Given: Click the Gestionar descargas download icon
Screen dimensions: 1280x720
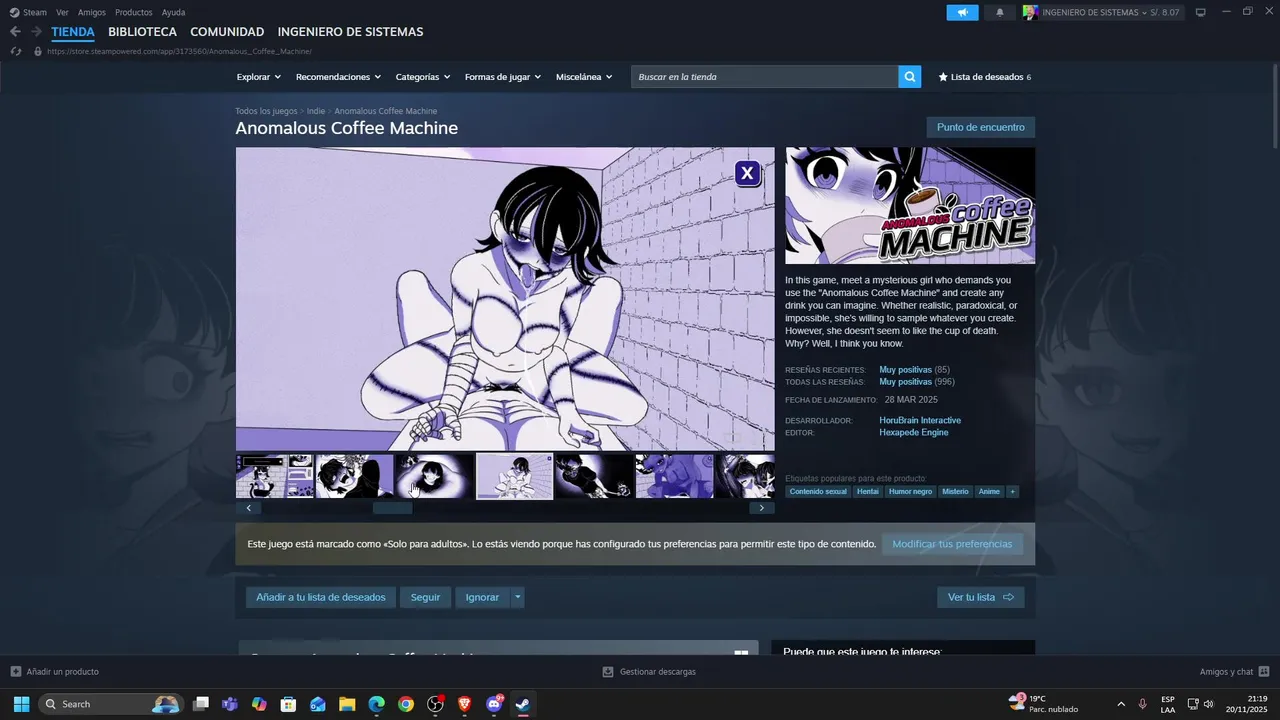Looking at the screenshot, I should tap(608, 672).
